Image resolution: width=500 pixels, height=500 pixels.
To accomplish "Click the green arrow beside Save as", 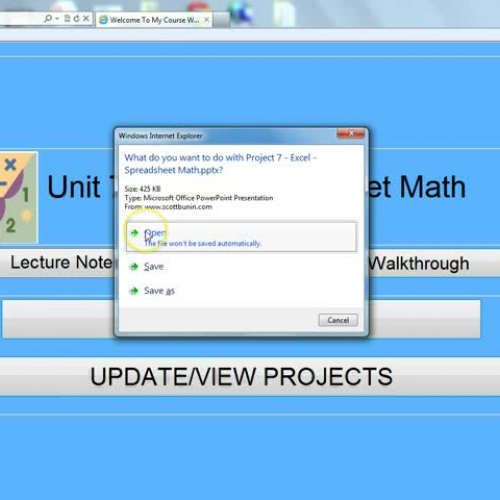I will pyautogui.click(x=134, y=291).
